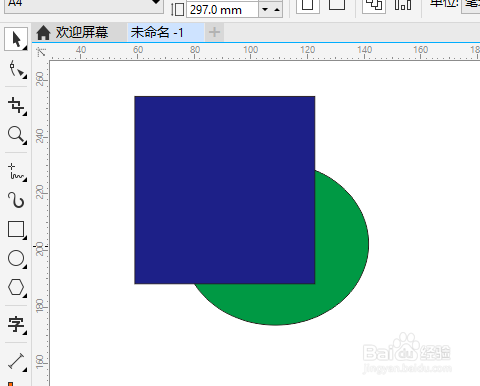This screenshot has width=480, height=386.
Task: Open the A4 page size dropdown
Action: (156, 3)
